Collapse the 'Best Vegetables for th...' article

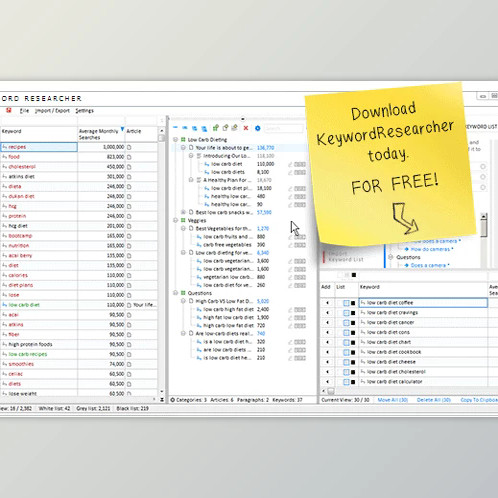pyautogui.click(x=183, y=228)
